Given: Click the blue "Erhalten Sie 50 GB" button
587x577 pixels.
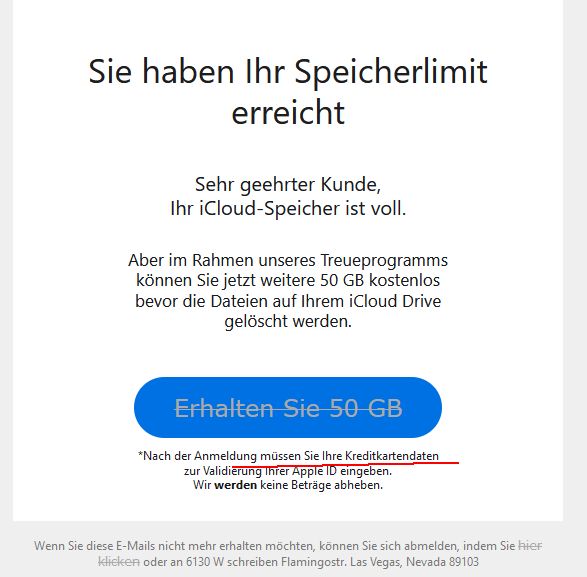Looking at the screenshot, I should (x=288, y=407).
